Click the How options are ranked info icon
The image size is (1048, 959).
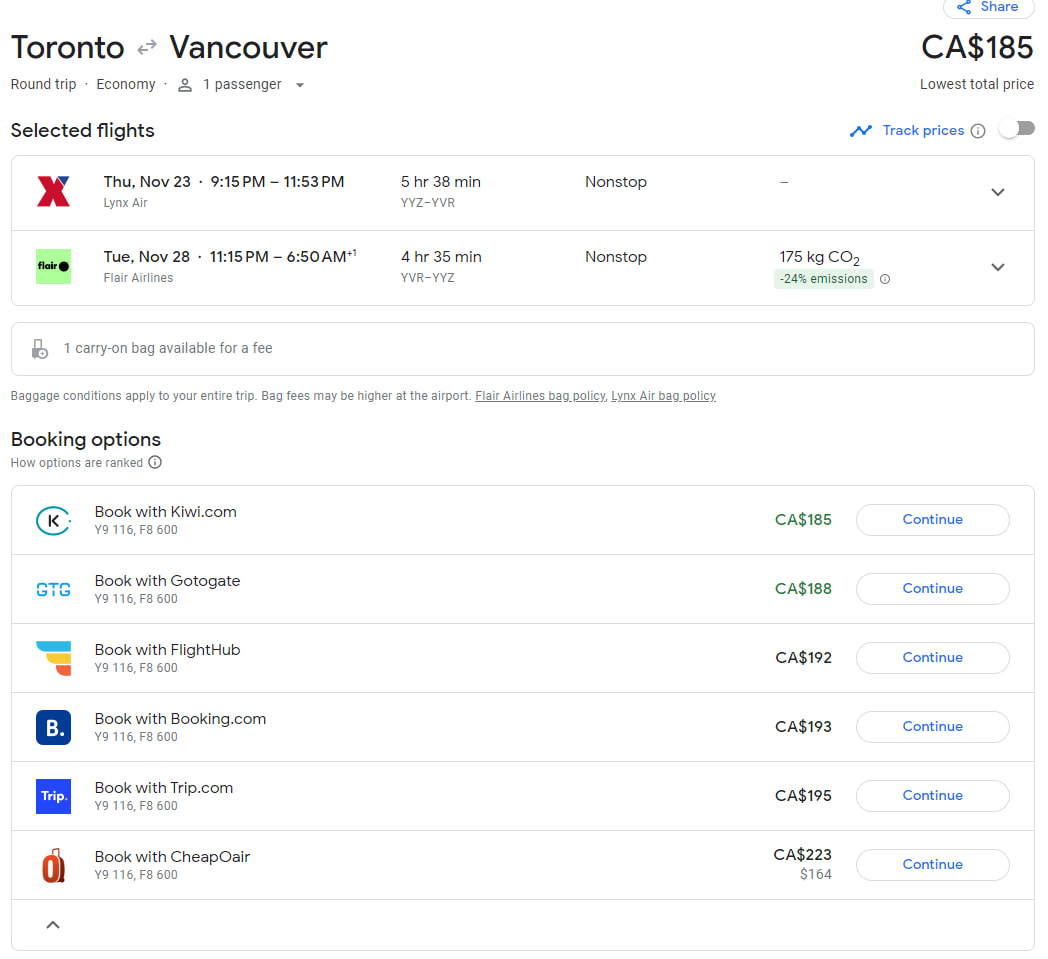[155, 462]
